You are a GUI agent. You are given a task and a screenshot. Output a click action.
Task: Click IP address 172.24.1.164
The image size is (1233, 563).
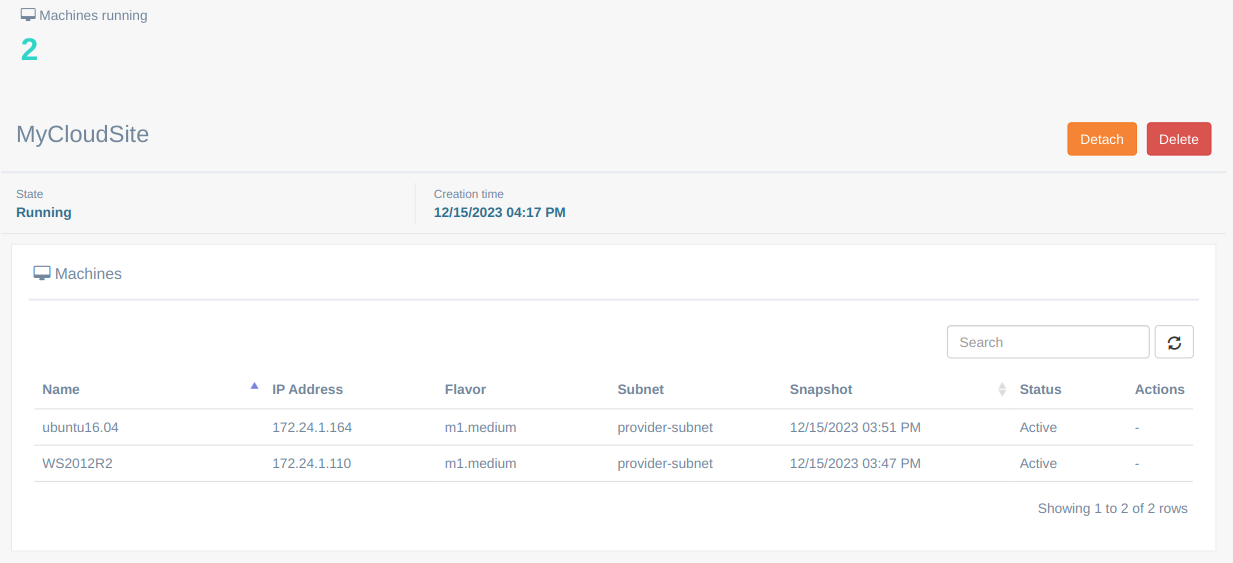(x=312, y=427)
